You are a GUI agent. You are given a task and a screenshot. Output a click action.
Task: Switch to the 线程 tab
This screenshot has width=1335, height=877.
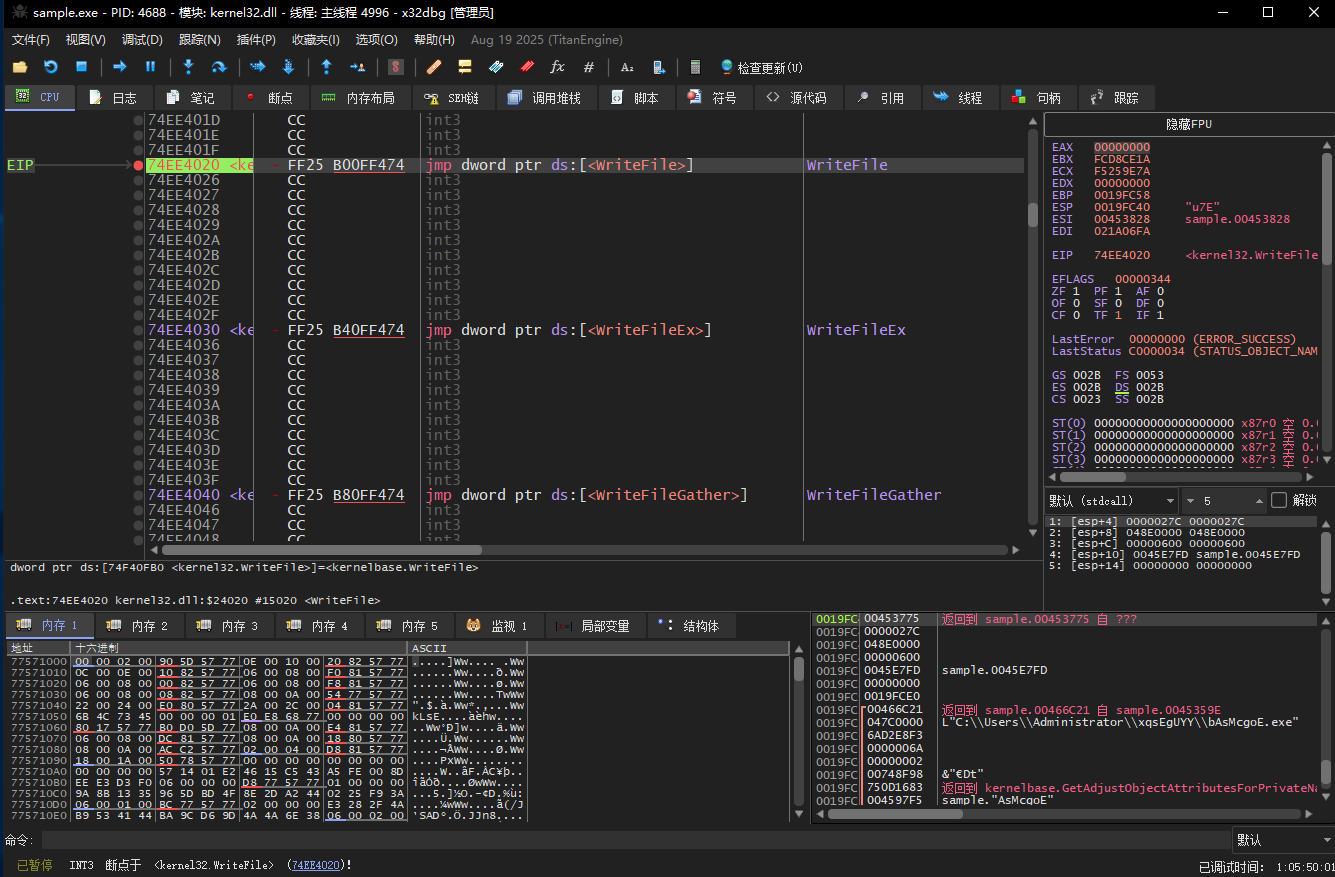coord(958,98)
